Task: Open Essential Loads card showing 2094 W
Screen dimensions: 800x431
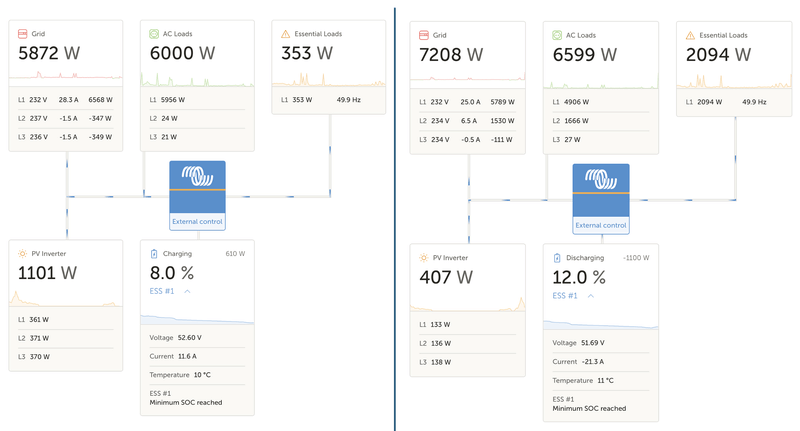Action: [x=734, y=69]
